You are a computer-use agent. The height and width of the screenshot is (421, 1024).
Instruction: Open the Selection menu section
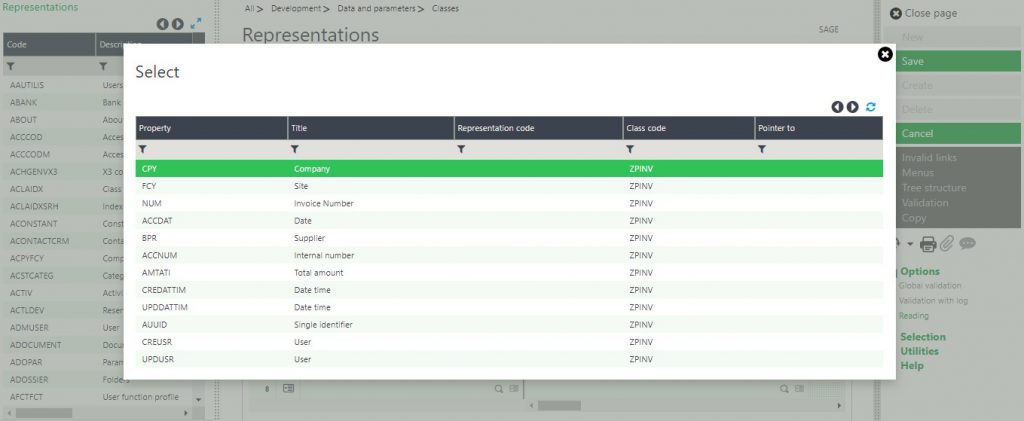point(922,337)
